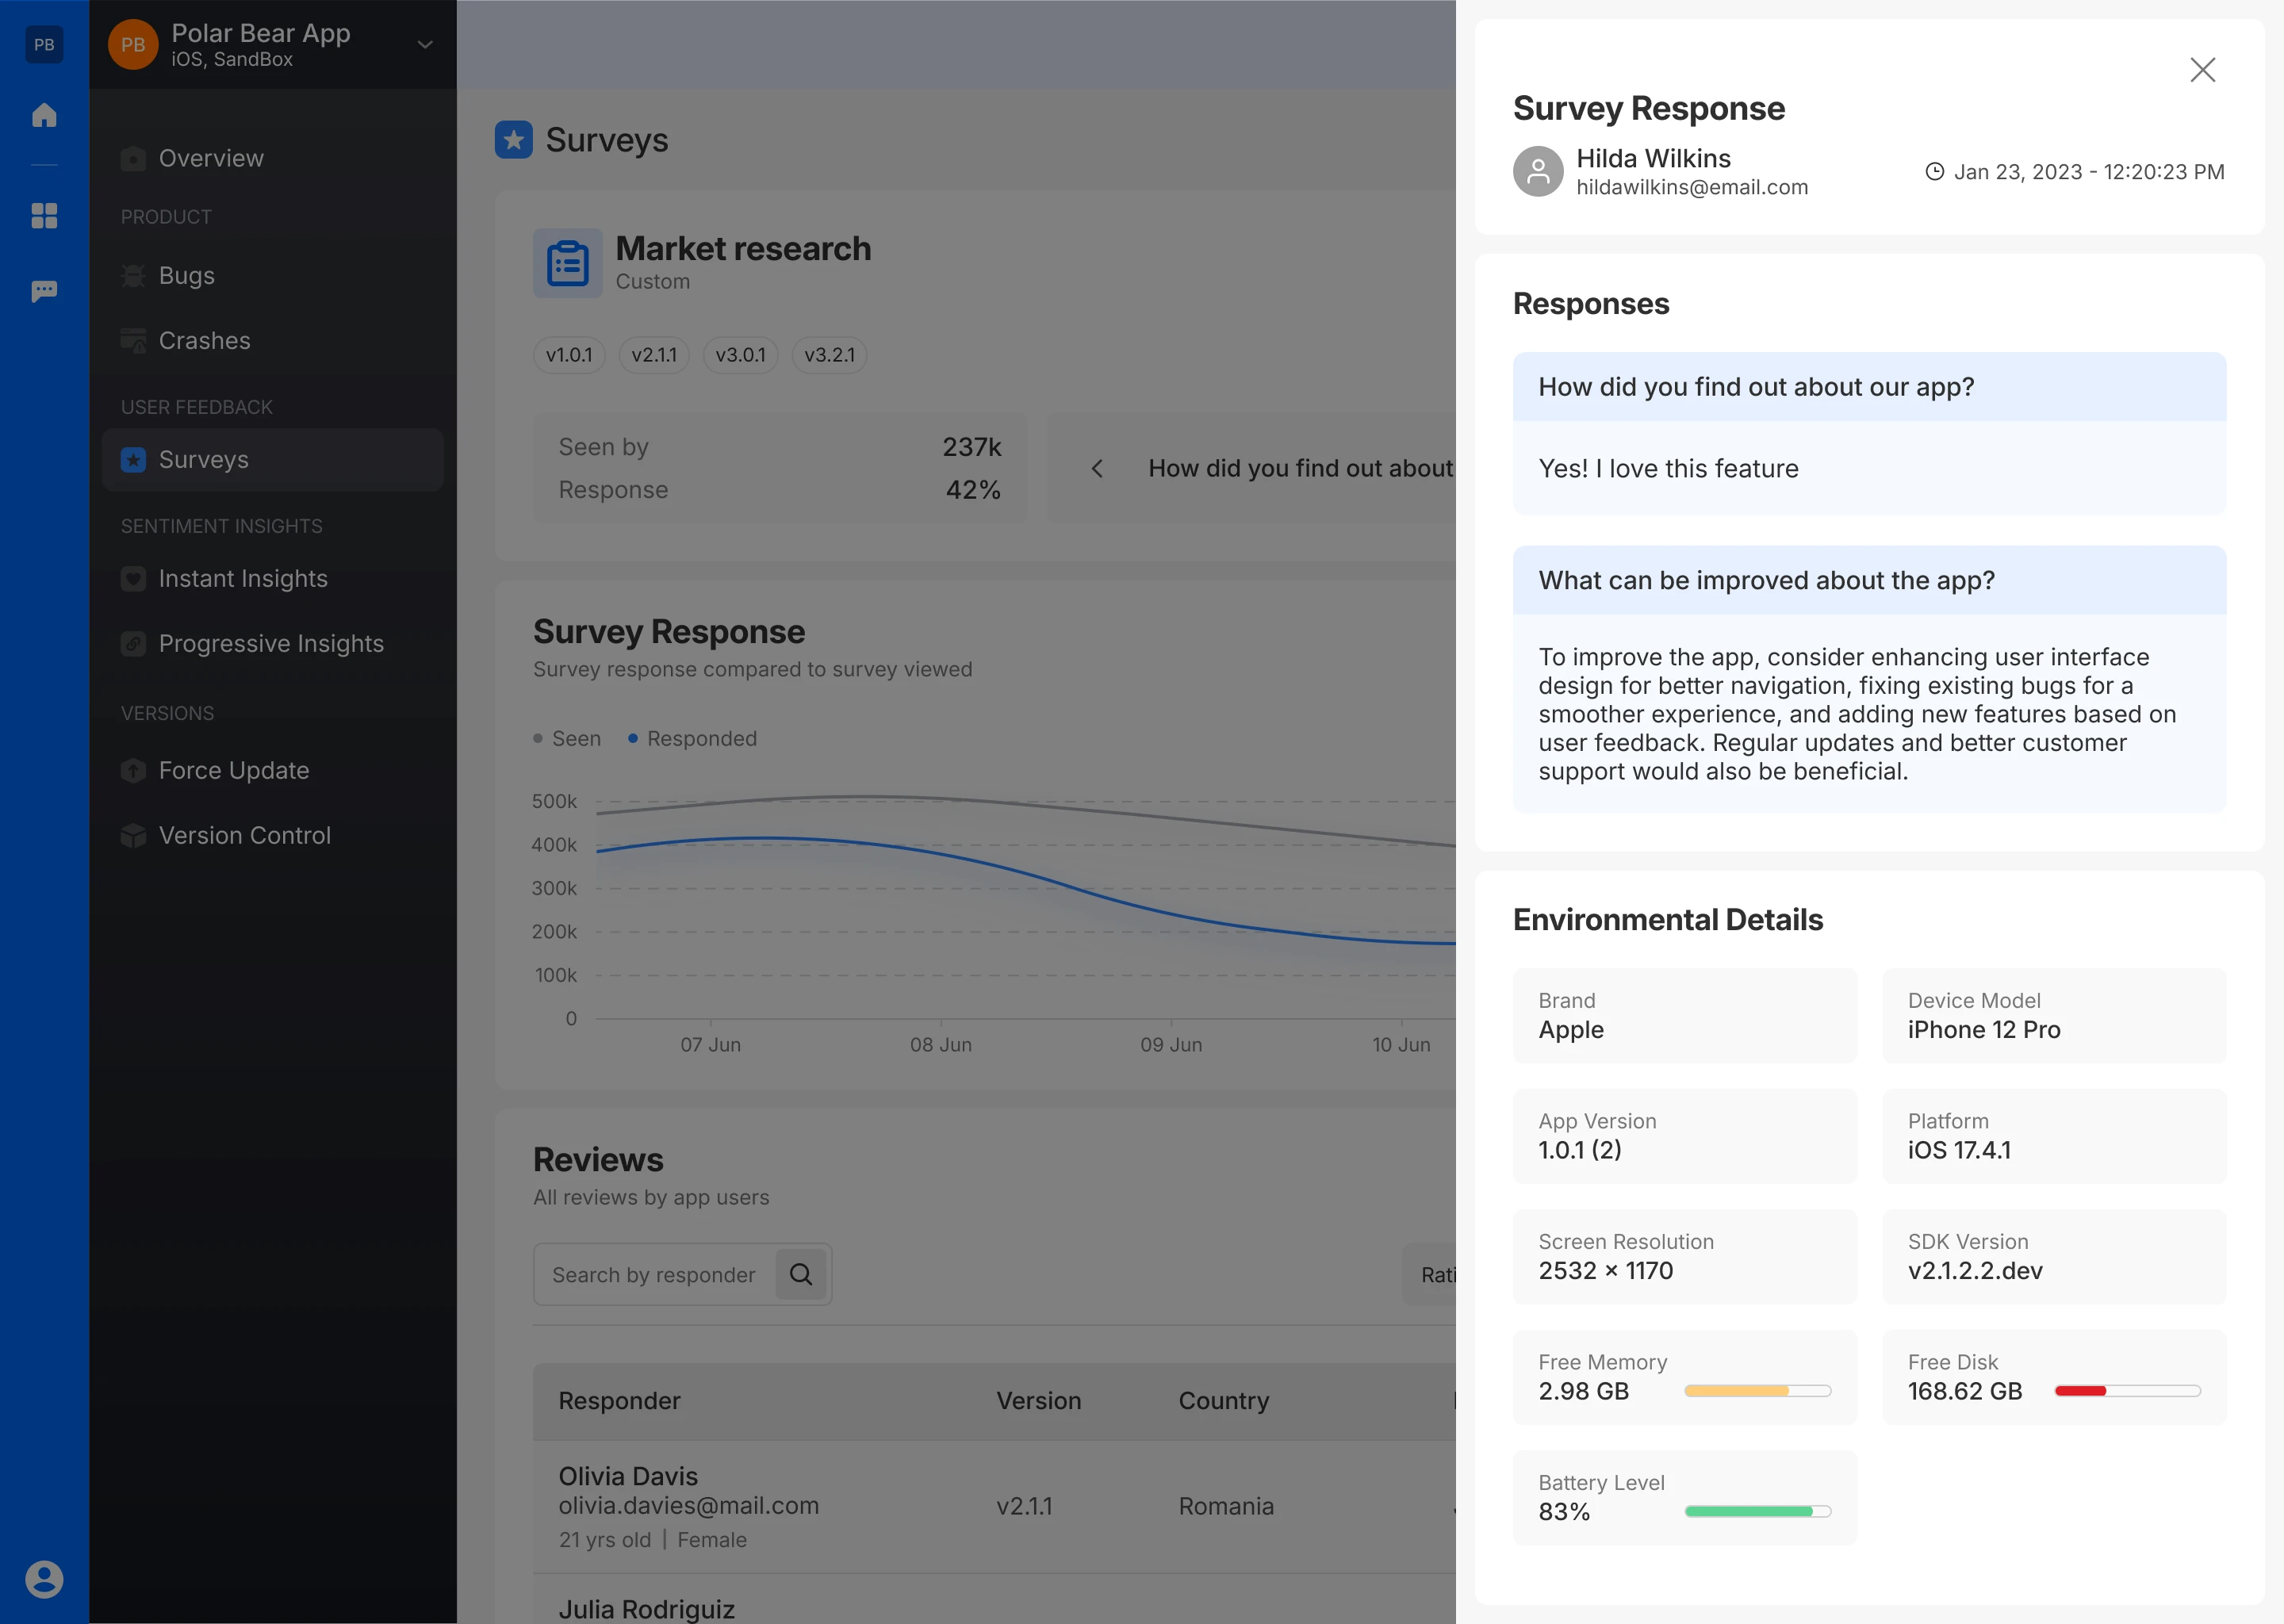Click the search magnifier button

[x=801, y=1274]
